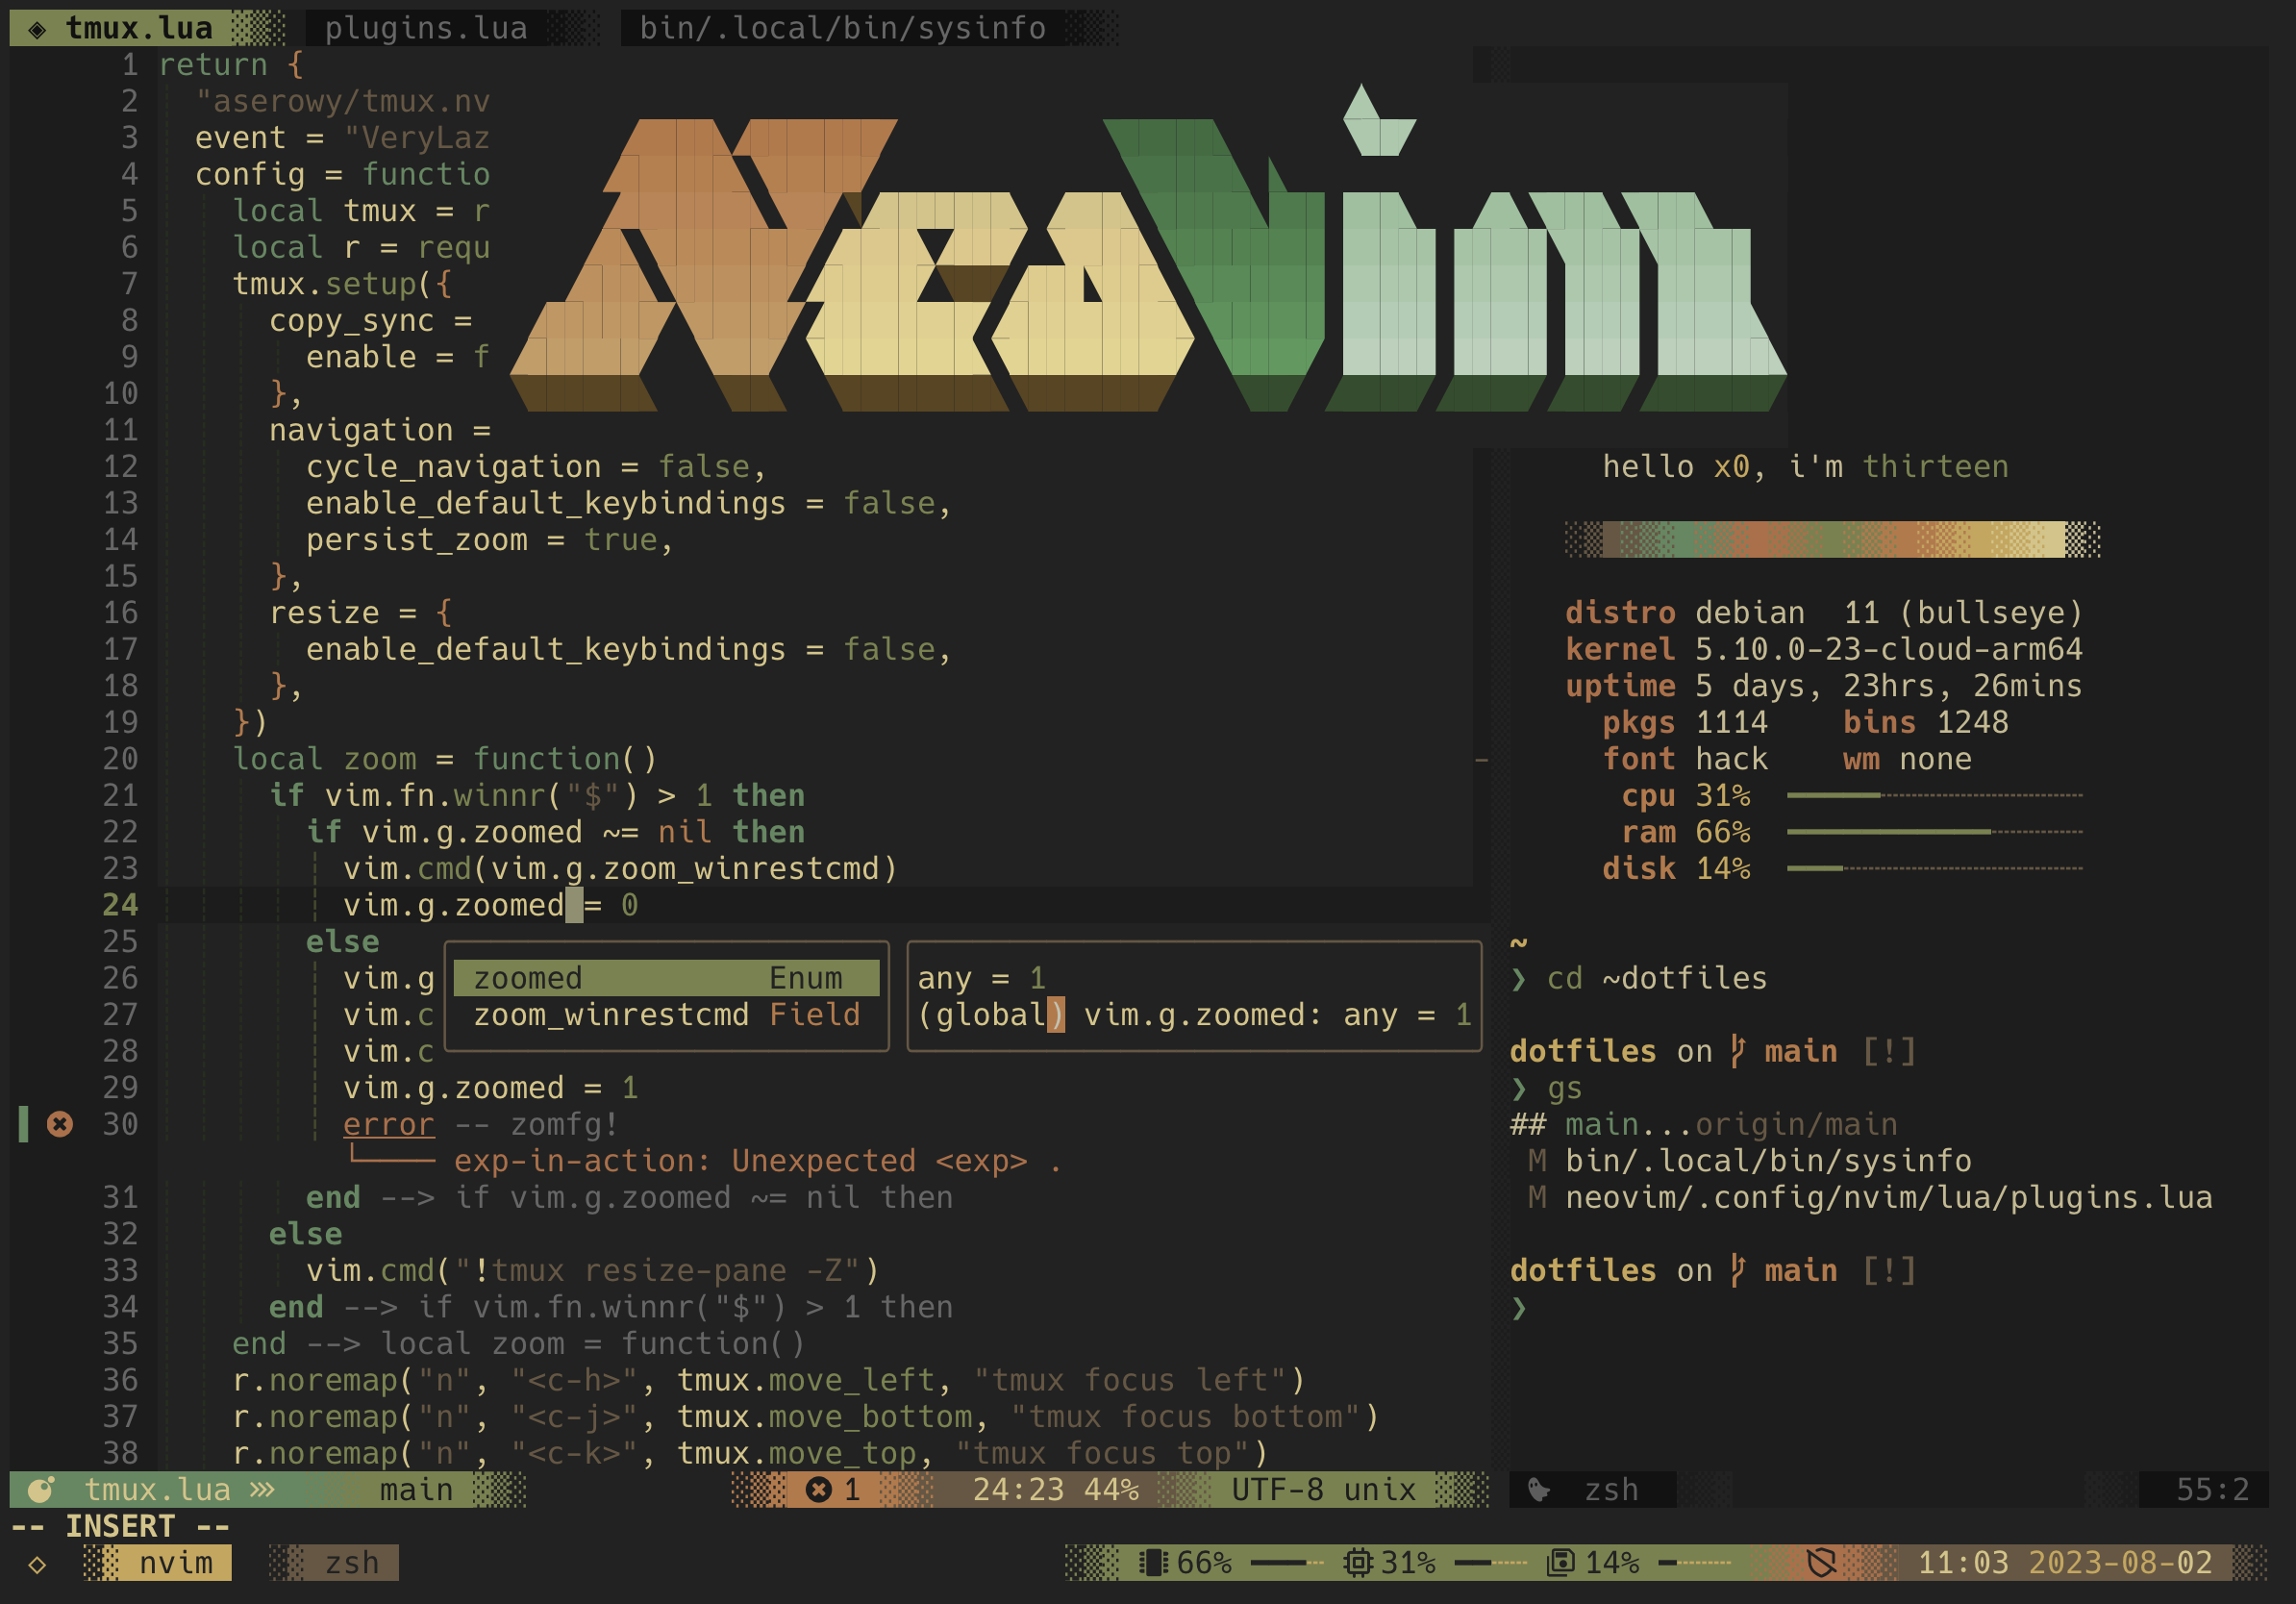Click the RAM chip icon in the tmux status bar
Screen dimensions: 2296x1604
click(x=1154, y=1563)
